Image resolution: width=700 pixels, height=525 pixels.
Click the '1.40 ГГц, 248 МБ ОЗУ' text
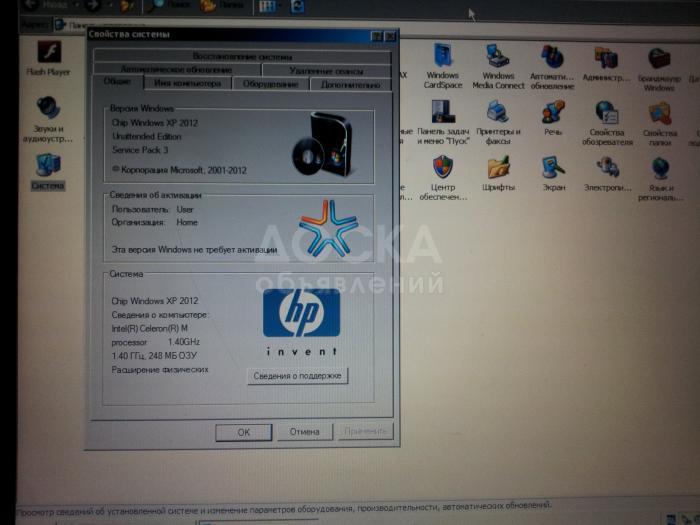click(154, 356)
